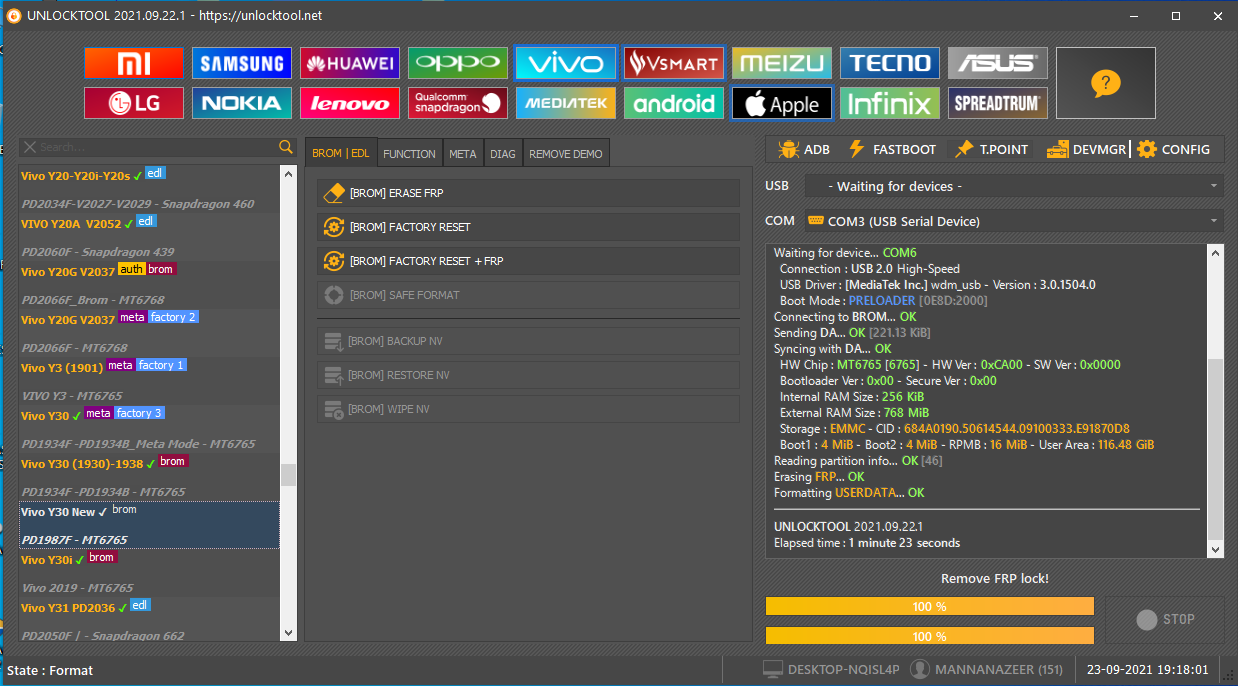Run [BROM] FACTORY RESET

528,227
